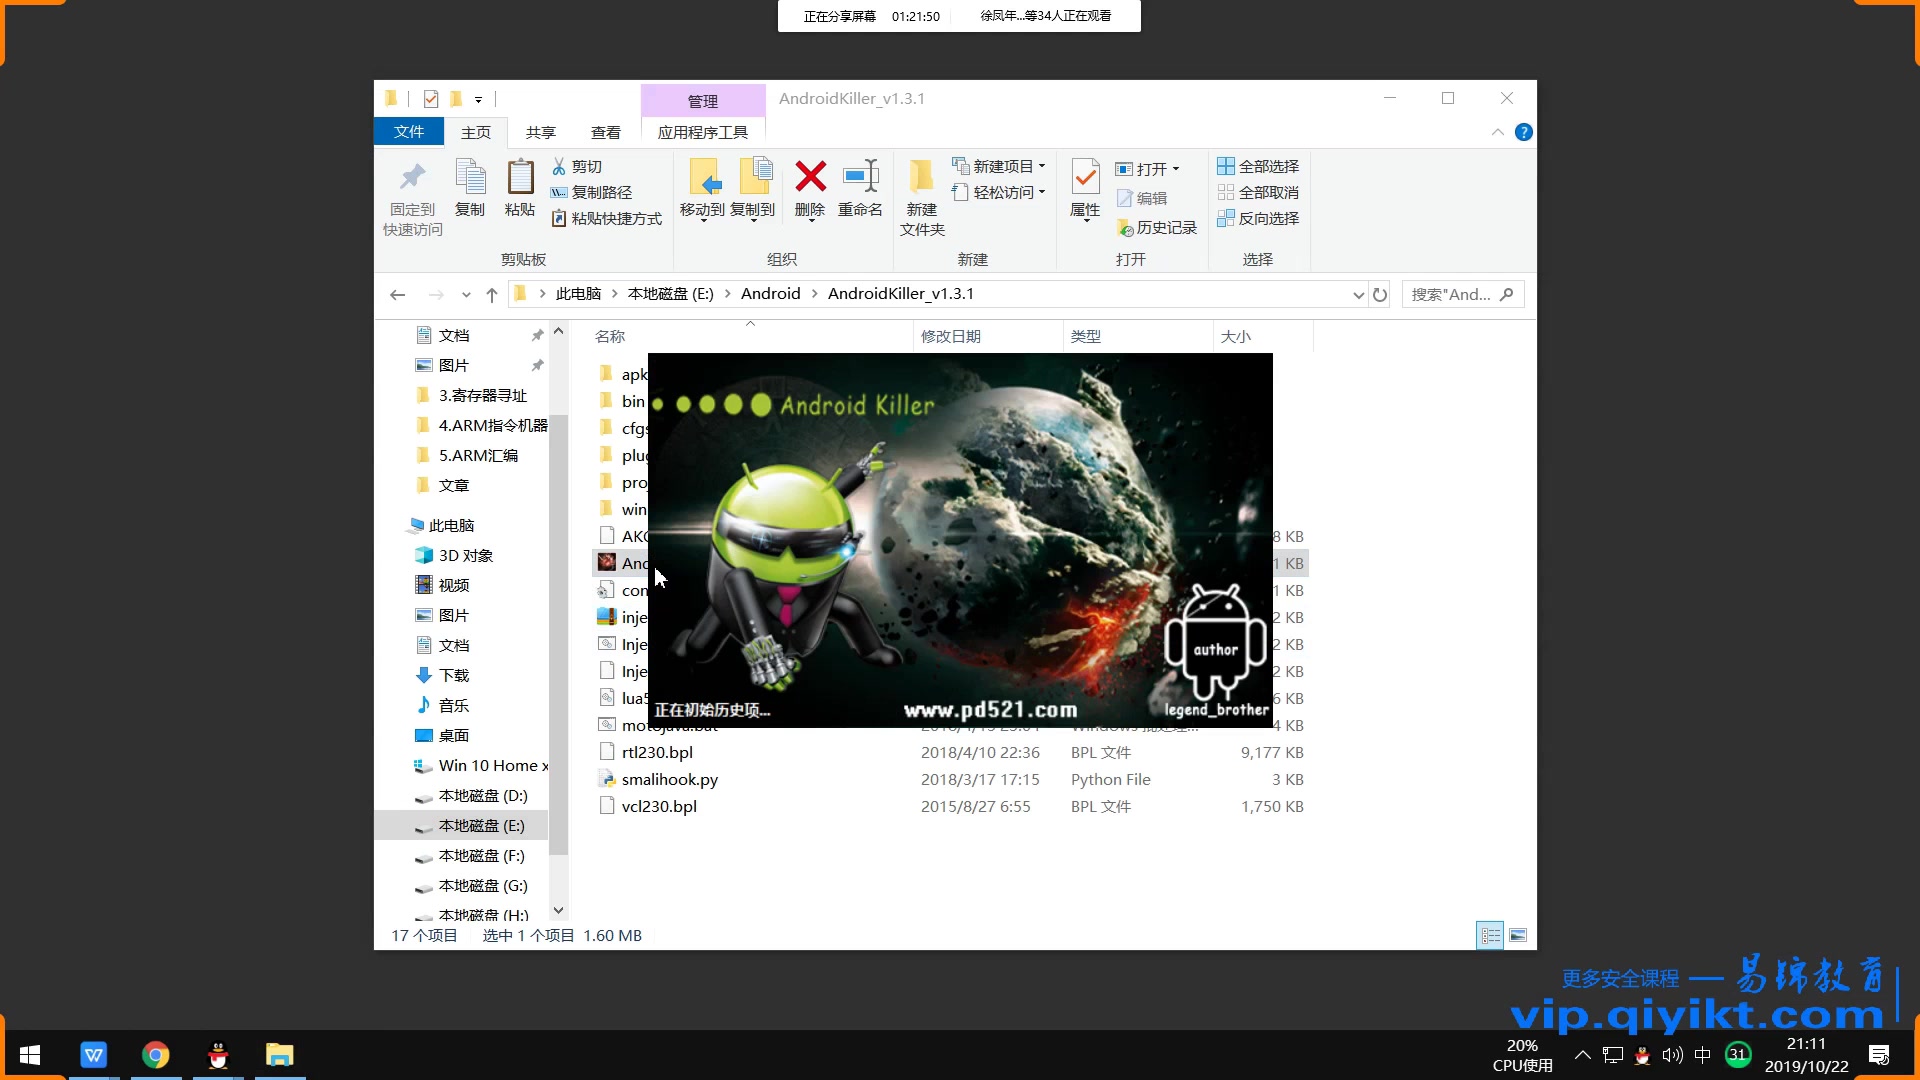Expand the 打开 (Open) dropdown arrow
Screen dimensions: 1920x1080
pyautogui.click(x=1175, y=168)
